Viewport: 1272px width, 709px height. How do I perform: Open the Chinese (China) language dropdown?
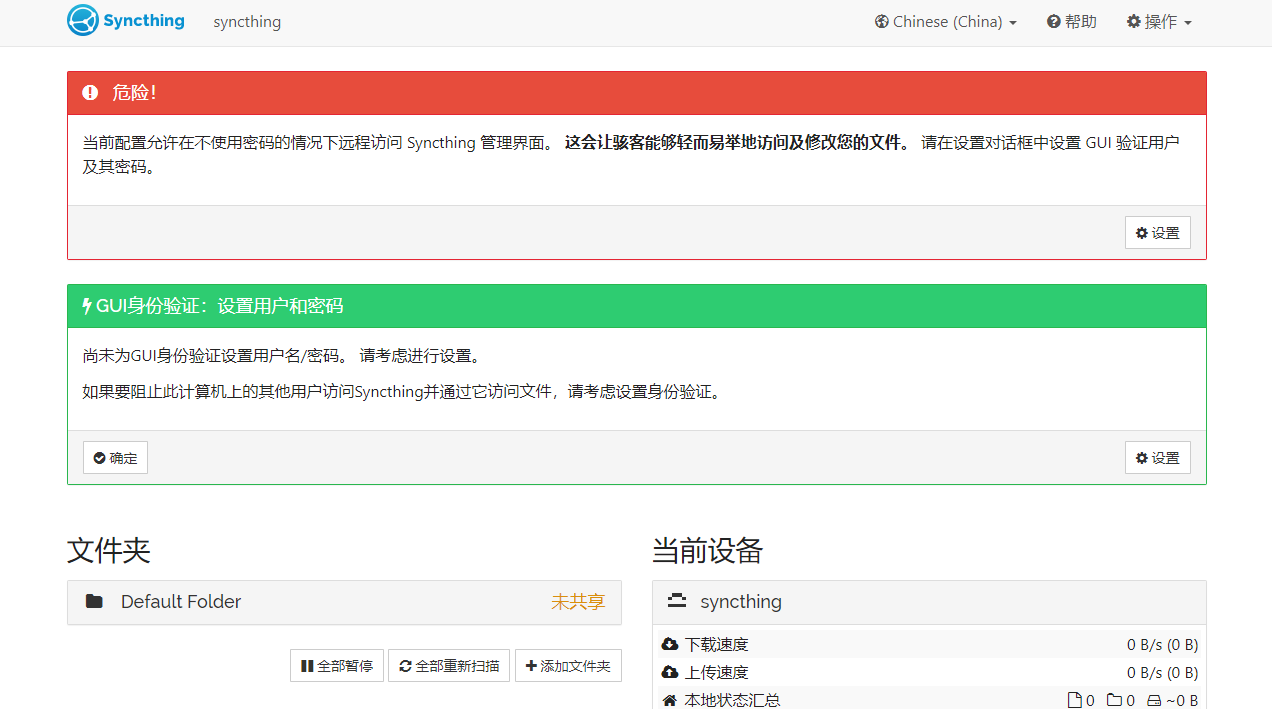(x=945, y=22)
